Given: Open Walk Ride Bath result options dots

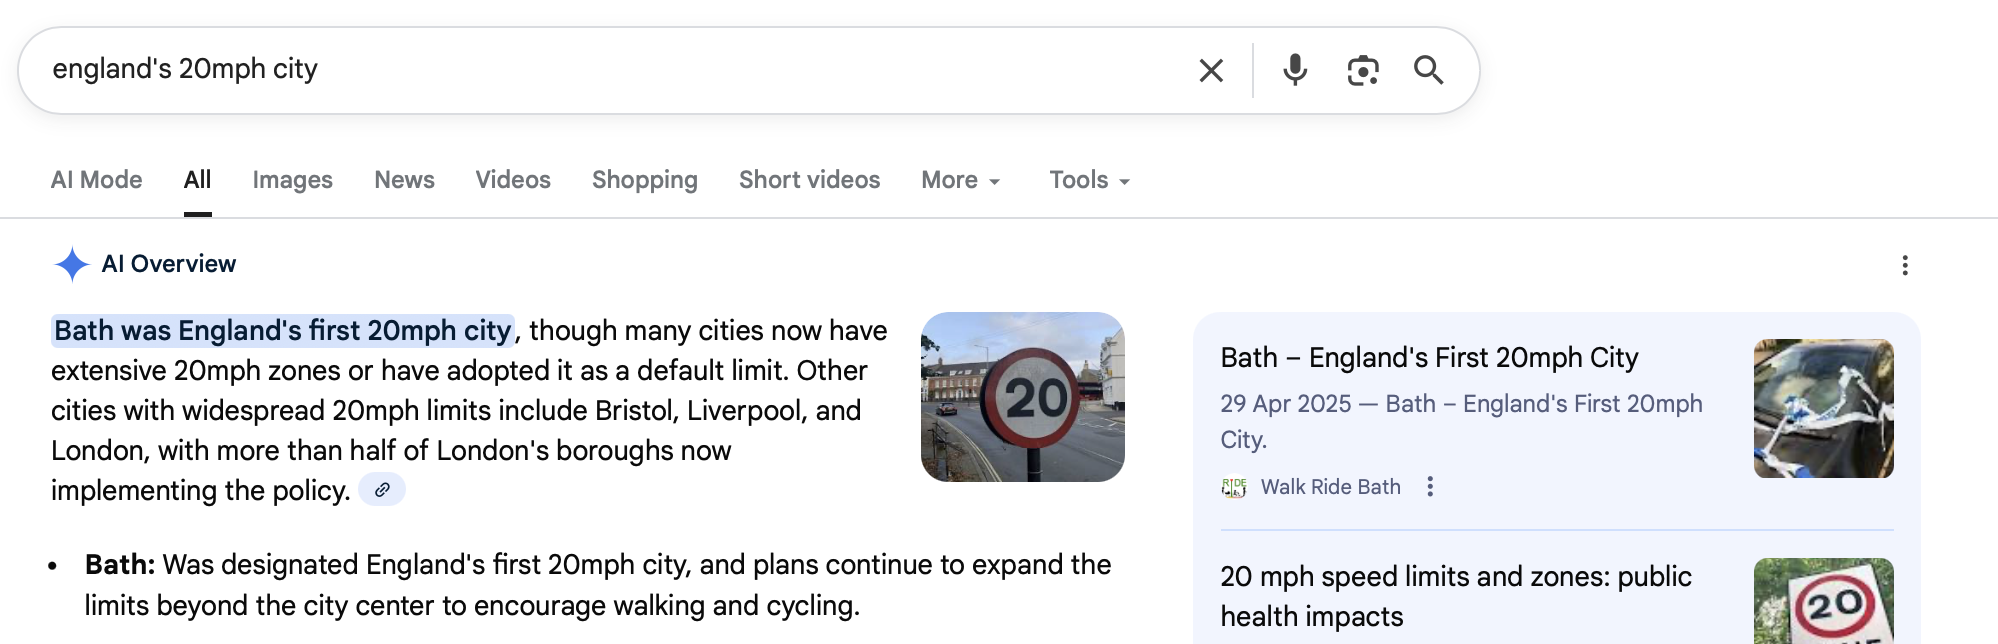Looking at the screenshot, I should tap(1430, 487).
